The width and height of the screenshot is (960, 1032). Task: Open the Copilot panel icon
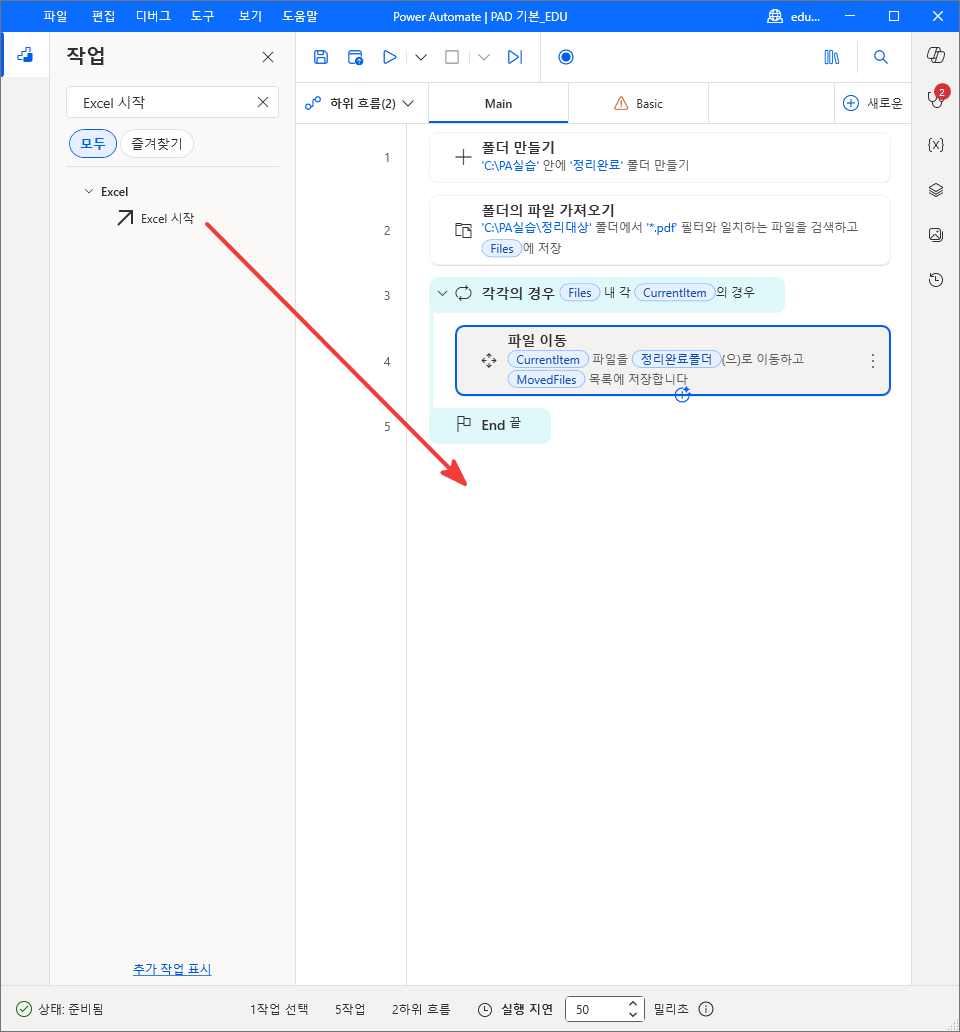(x=936, y=55)
